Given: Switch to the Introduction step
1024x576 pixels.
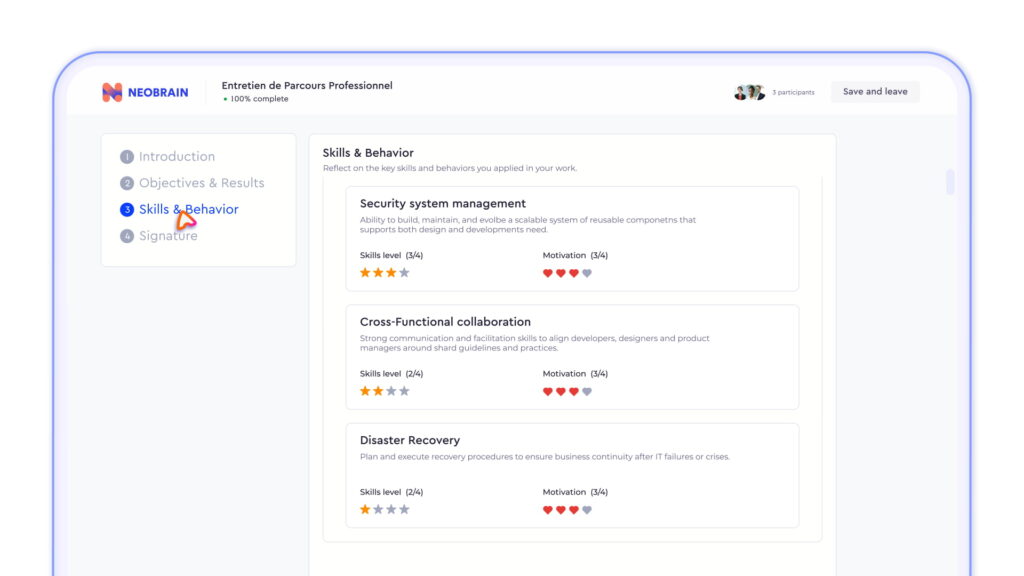Looking at the screenshot, I should [175, 156].
